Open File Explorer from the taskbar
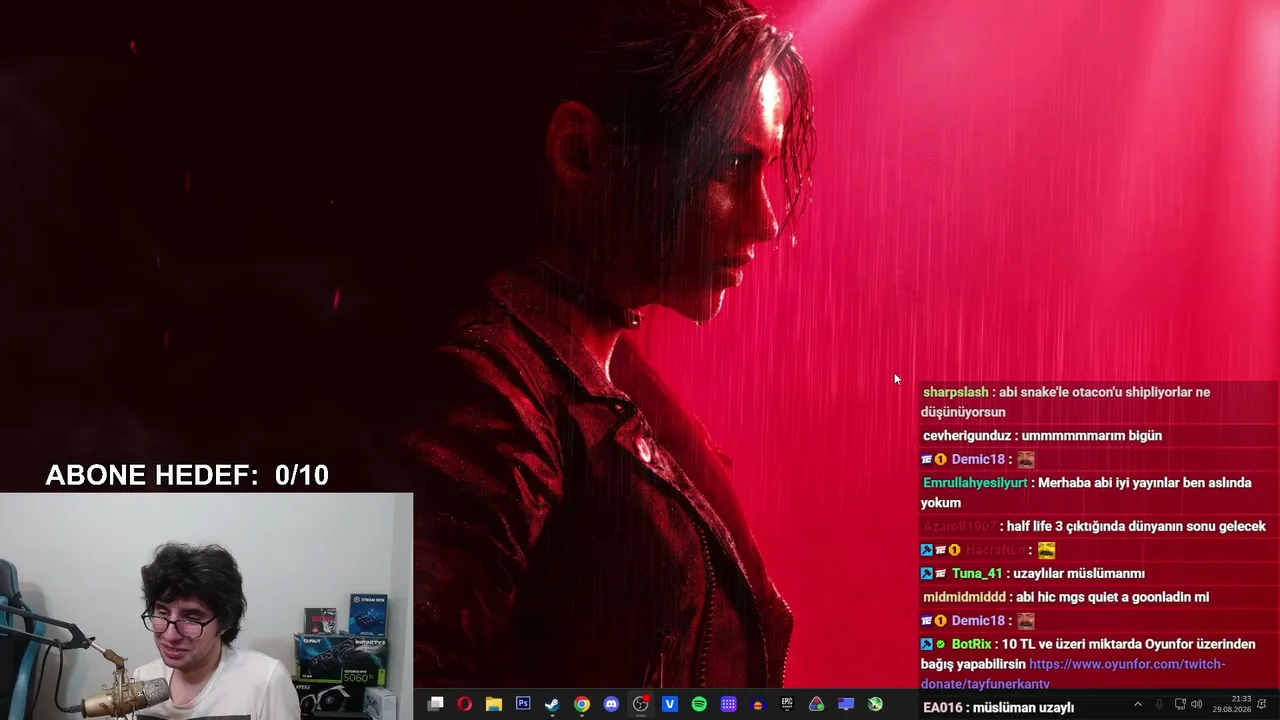This screenshot has width=1280, height=720. pos(493,704)
